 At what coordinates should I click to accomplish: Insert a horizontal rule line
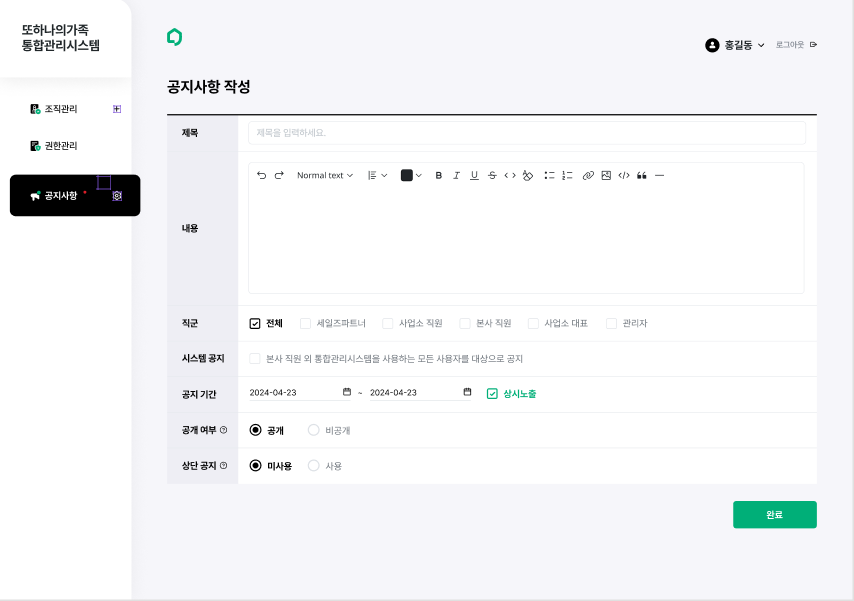660,175
